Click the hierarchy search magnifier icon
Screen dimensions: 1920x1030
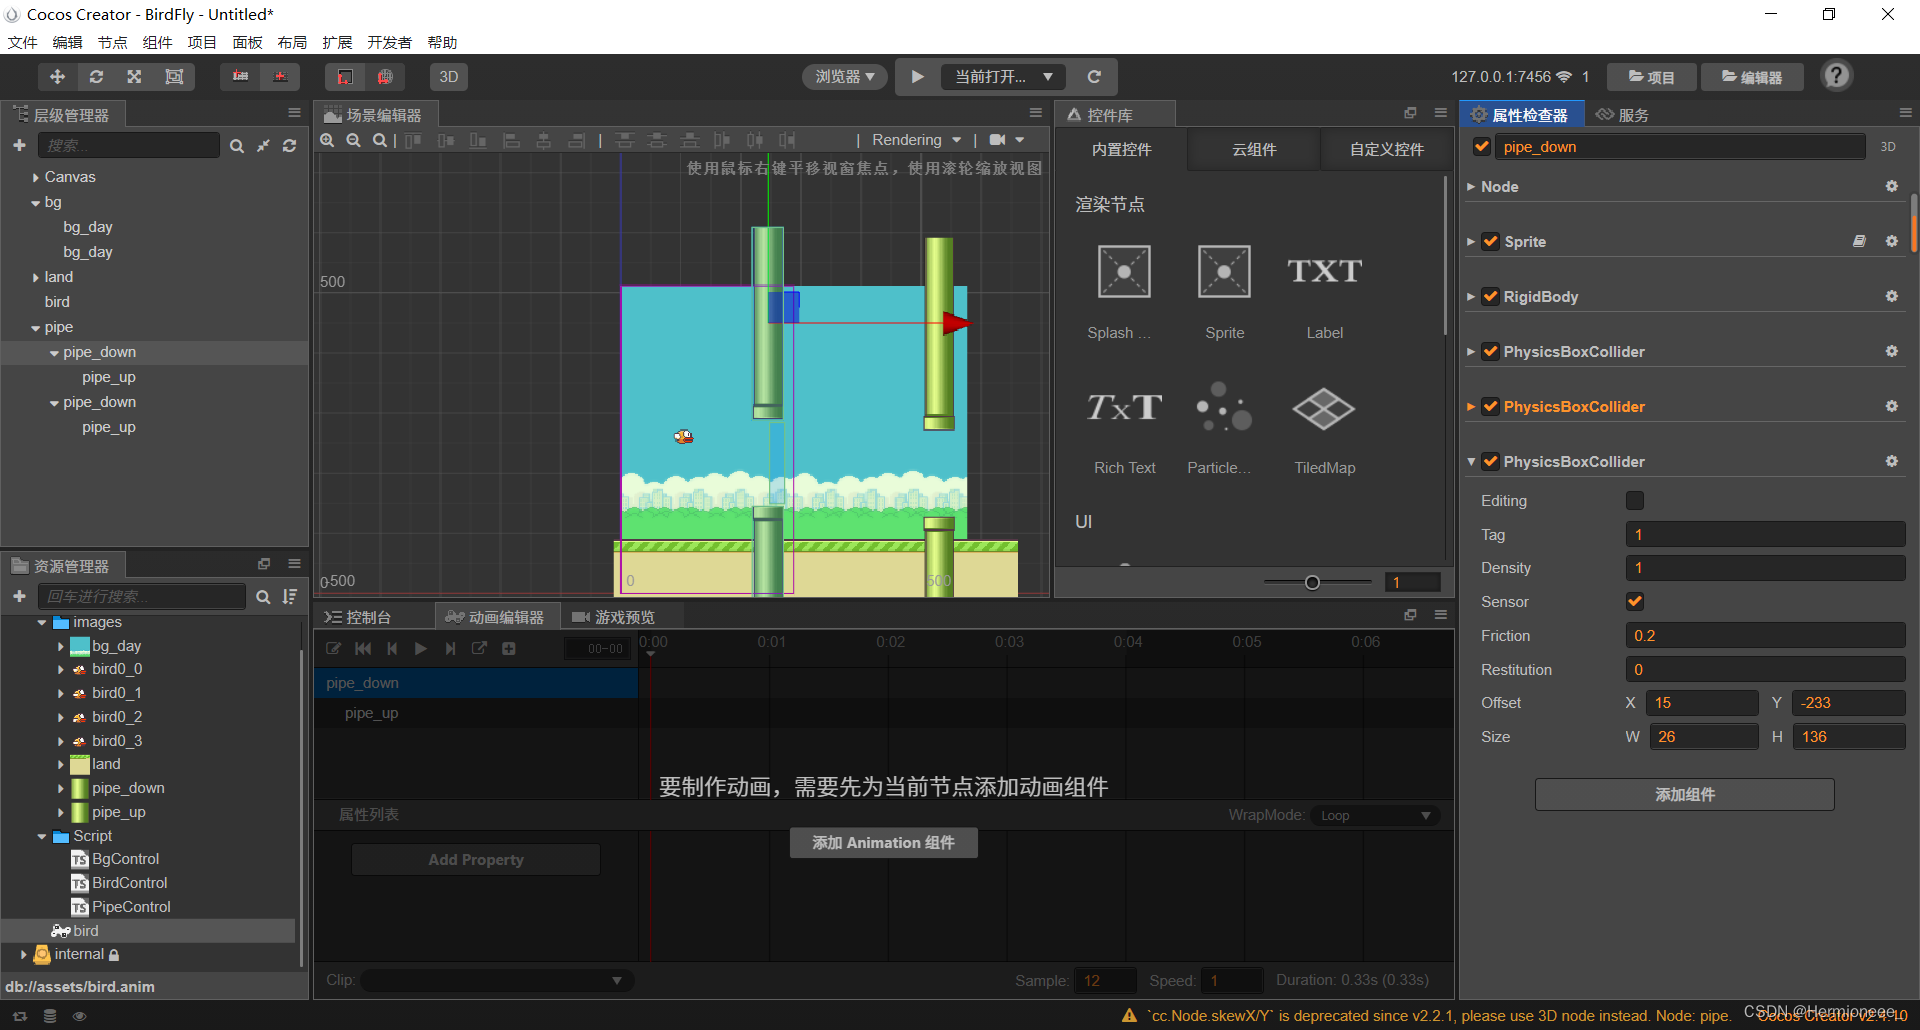237,146
